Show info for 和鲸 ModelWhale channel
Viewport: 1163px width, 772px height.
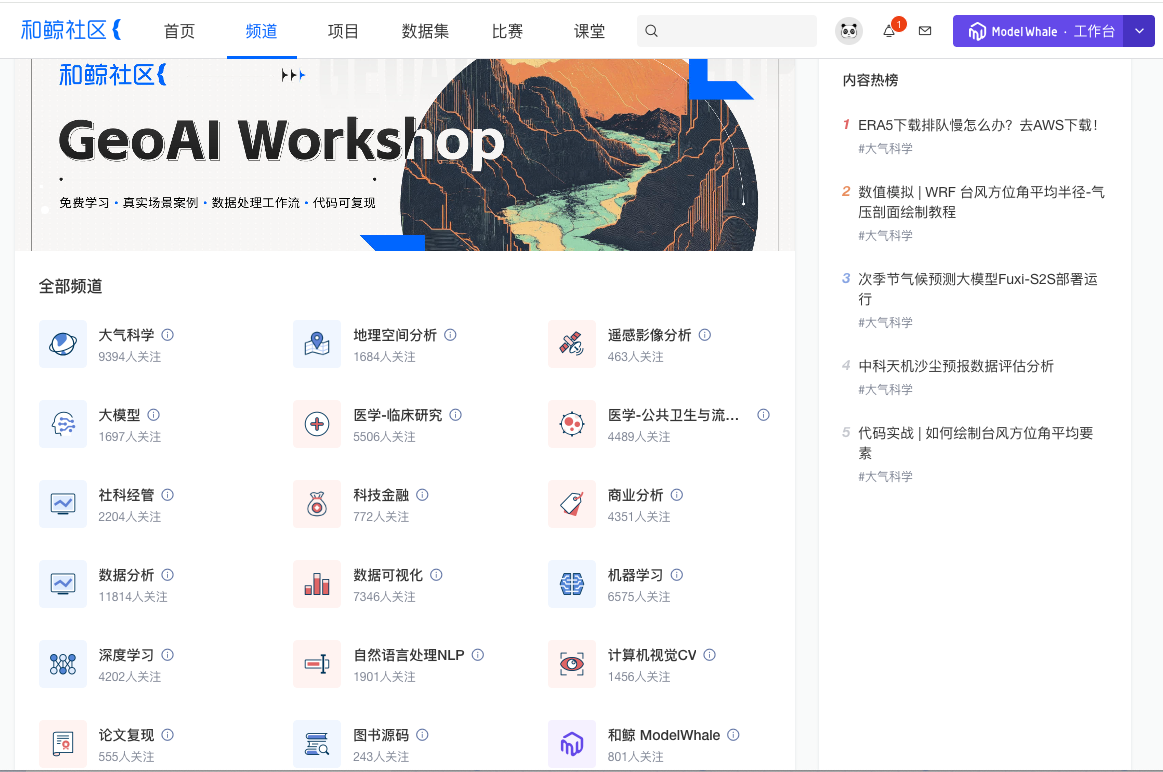coord(733,735)
